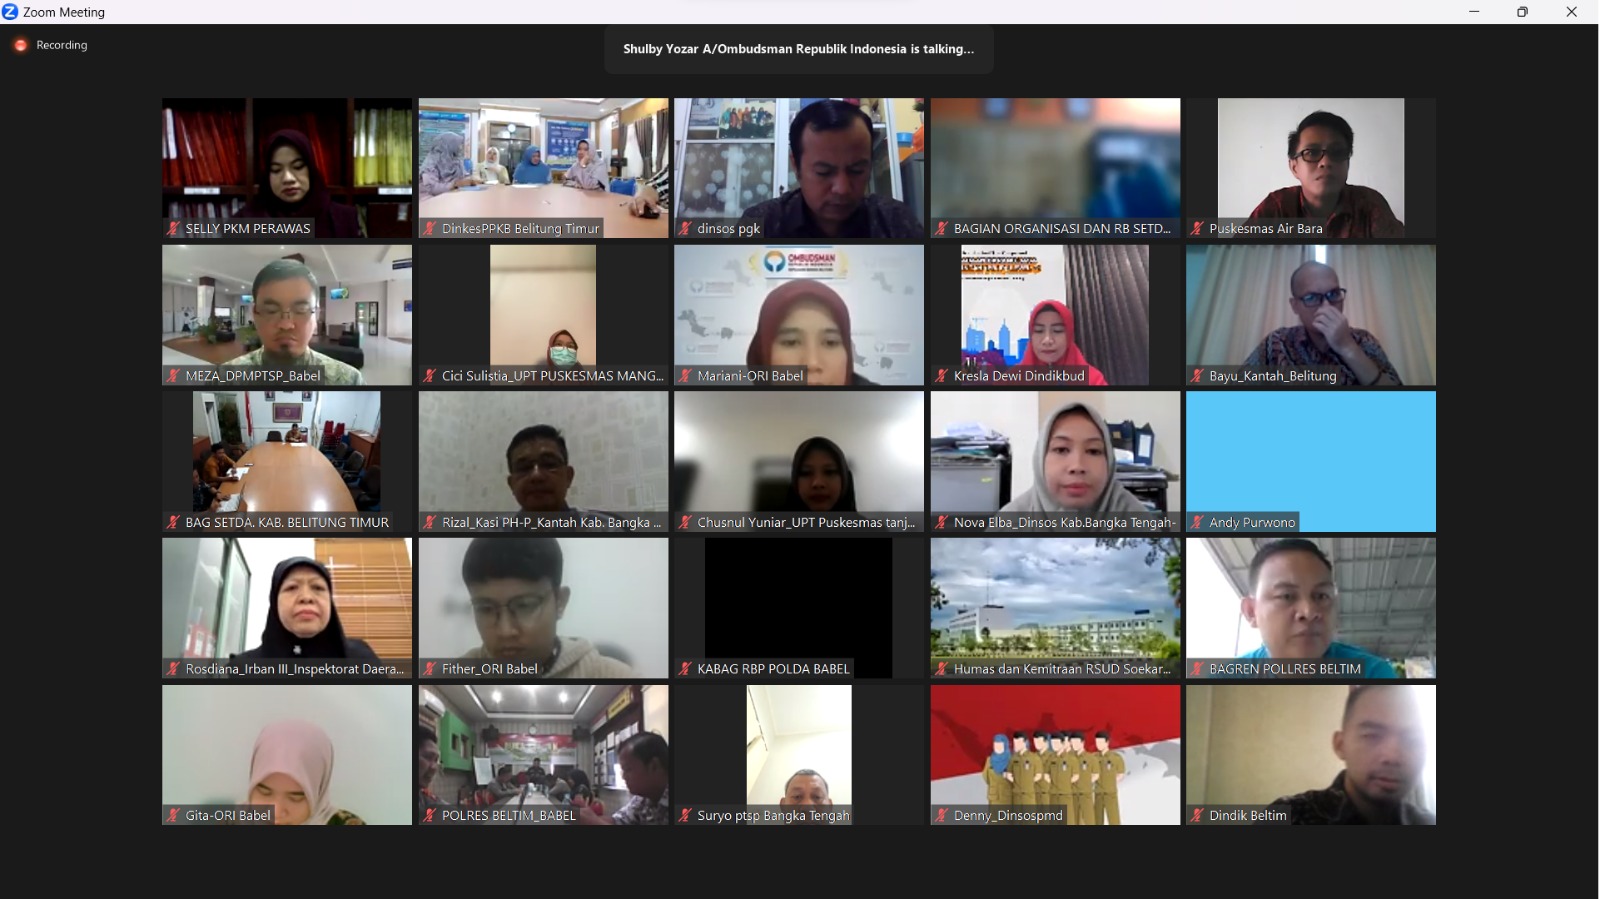The height and width of the screenshot is (899, 1600).
Task: Click muted mic icon beside Gita-ORI Babel
Action: tap(174, 816)
